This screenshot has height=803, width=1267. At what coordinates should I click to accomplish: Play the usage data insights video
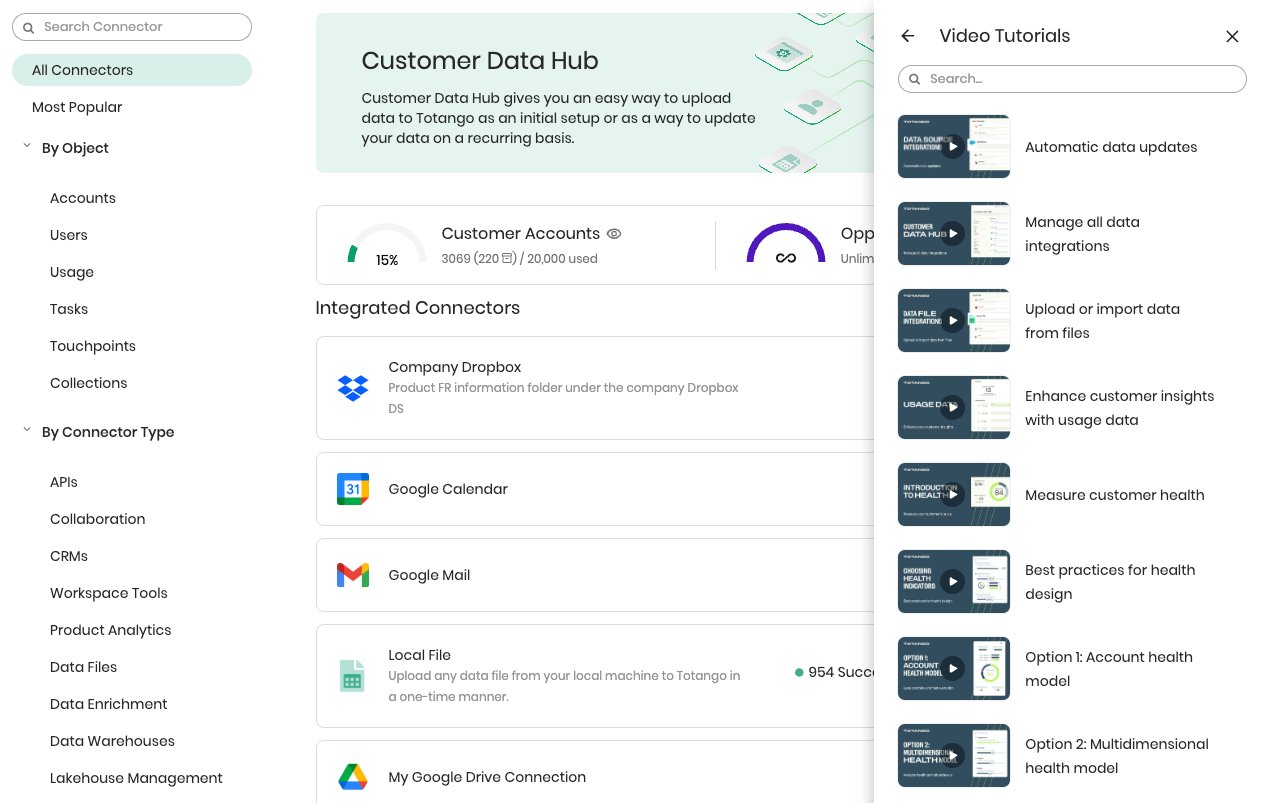[x=953, y=407]
